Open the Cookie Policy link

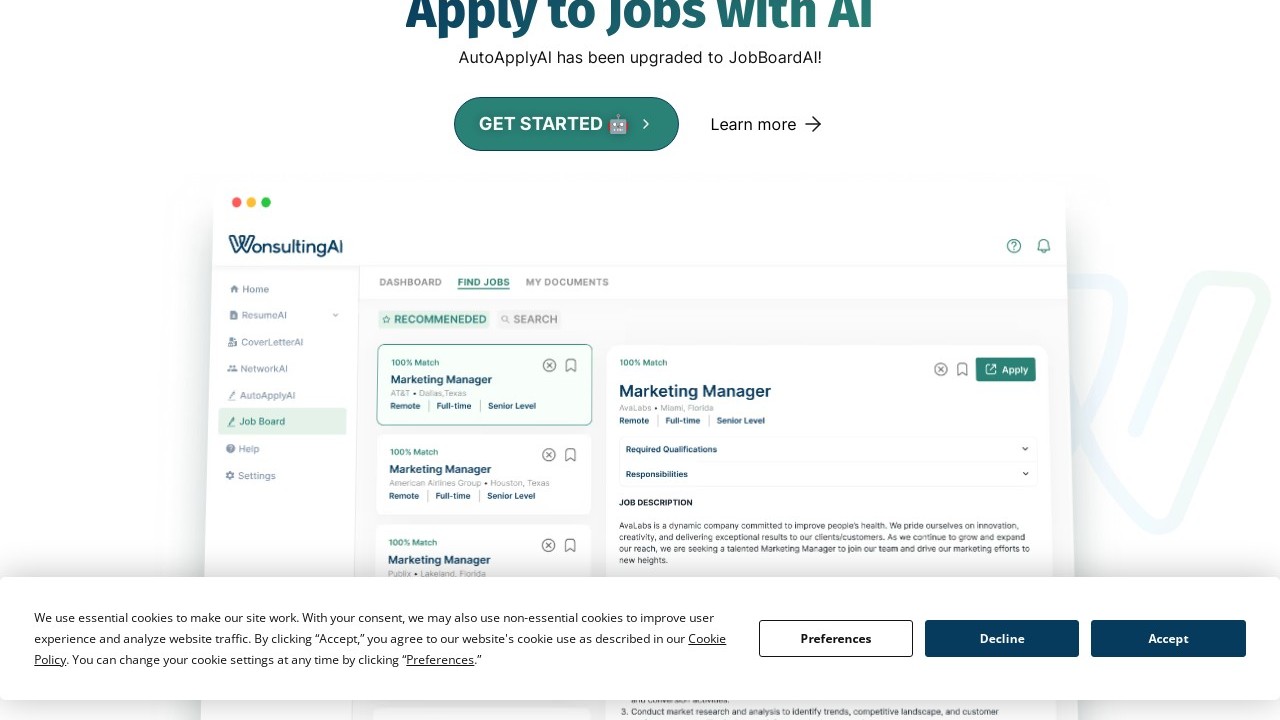706,639
